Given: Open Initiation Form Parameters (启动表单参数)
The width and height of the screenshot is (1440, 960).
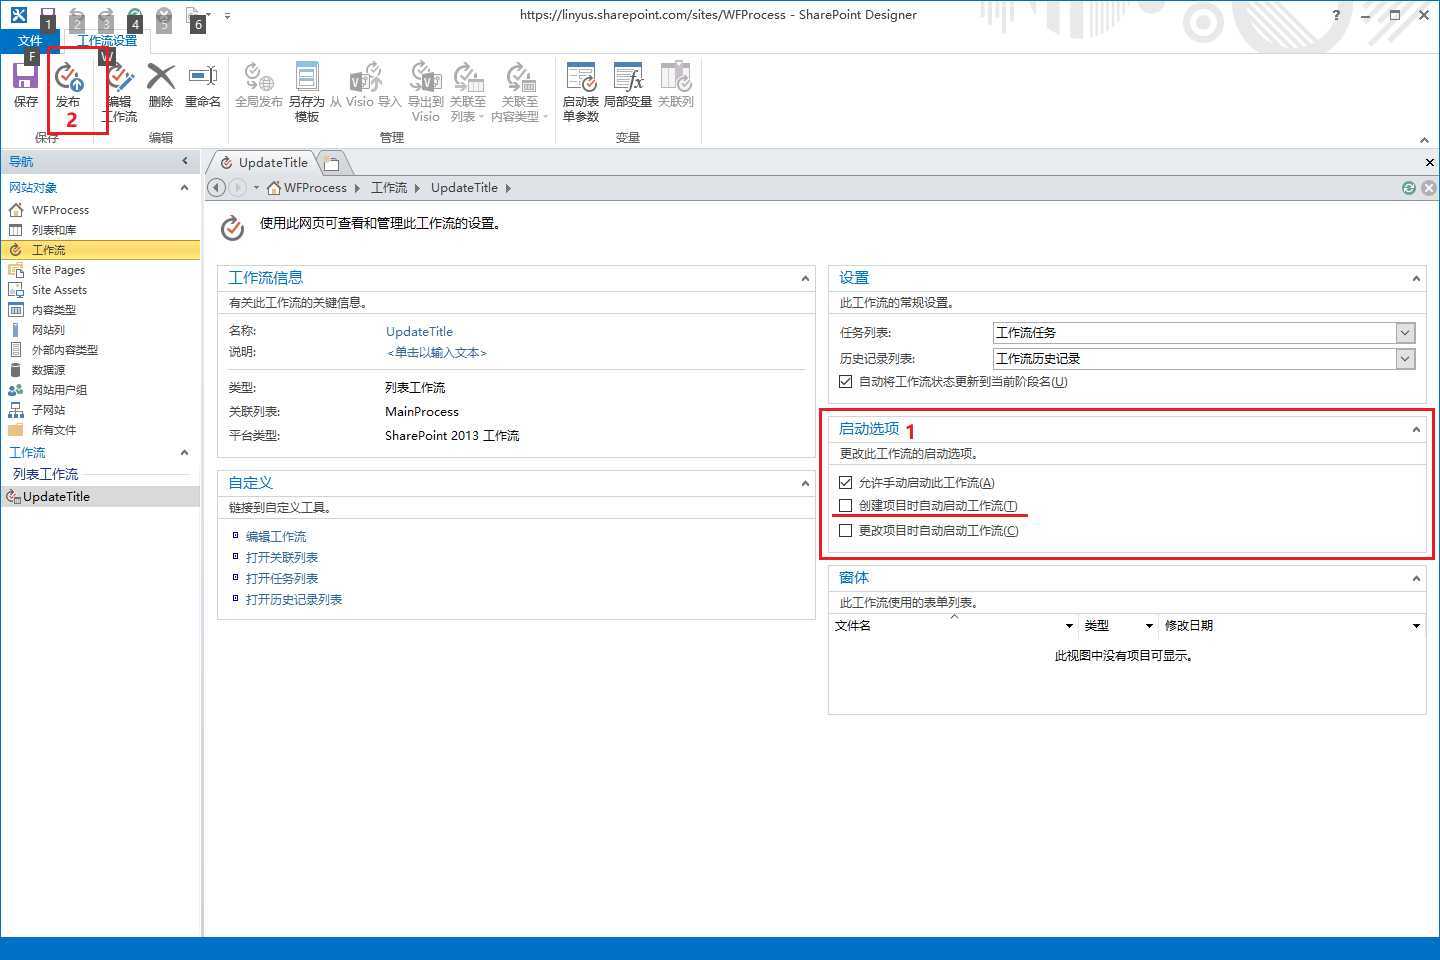Looking at the screenshot, I should 581,92.
